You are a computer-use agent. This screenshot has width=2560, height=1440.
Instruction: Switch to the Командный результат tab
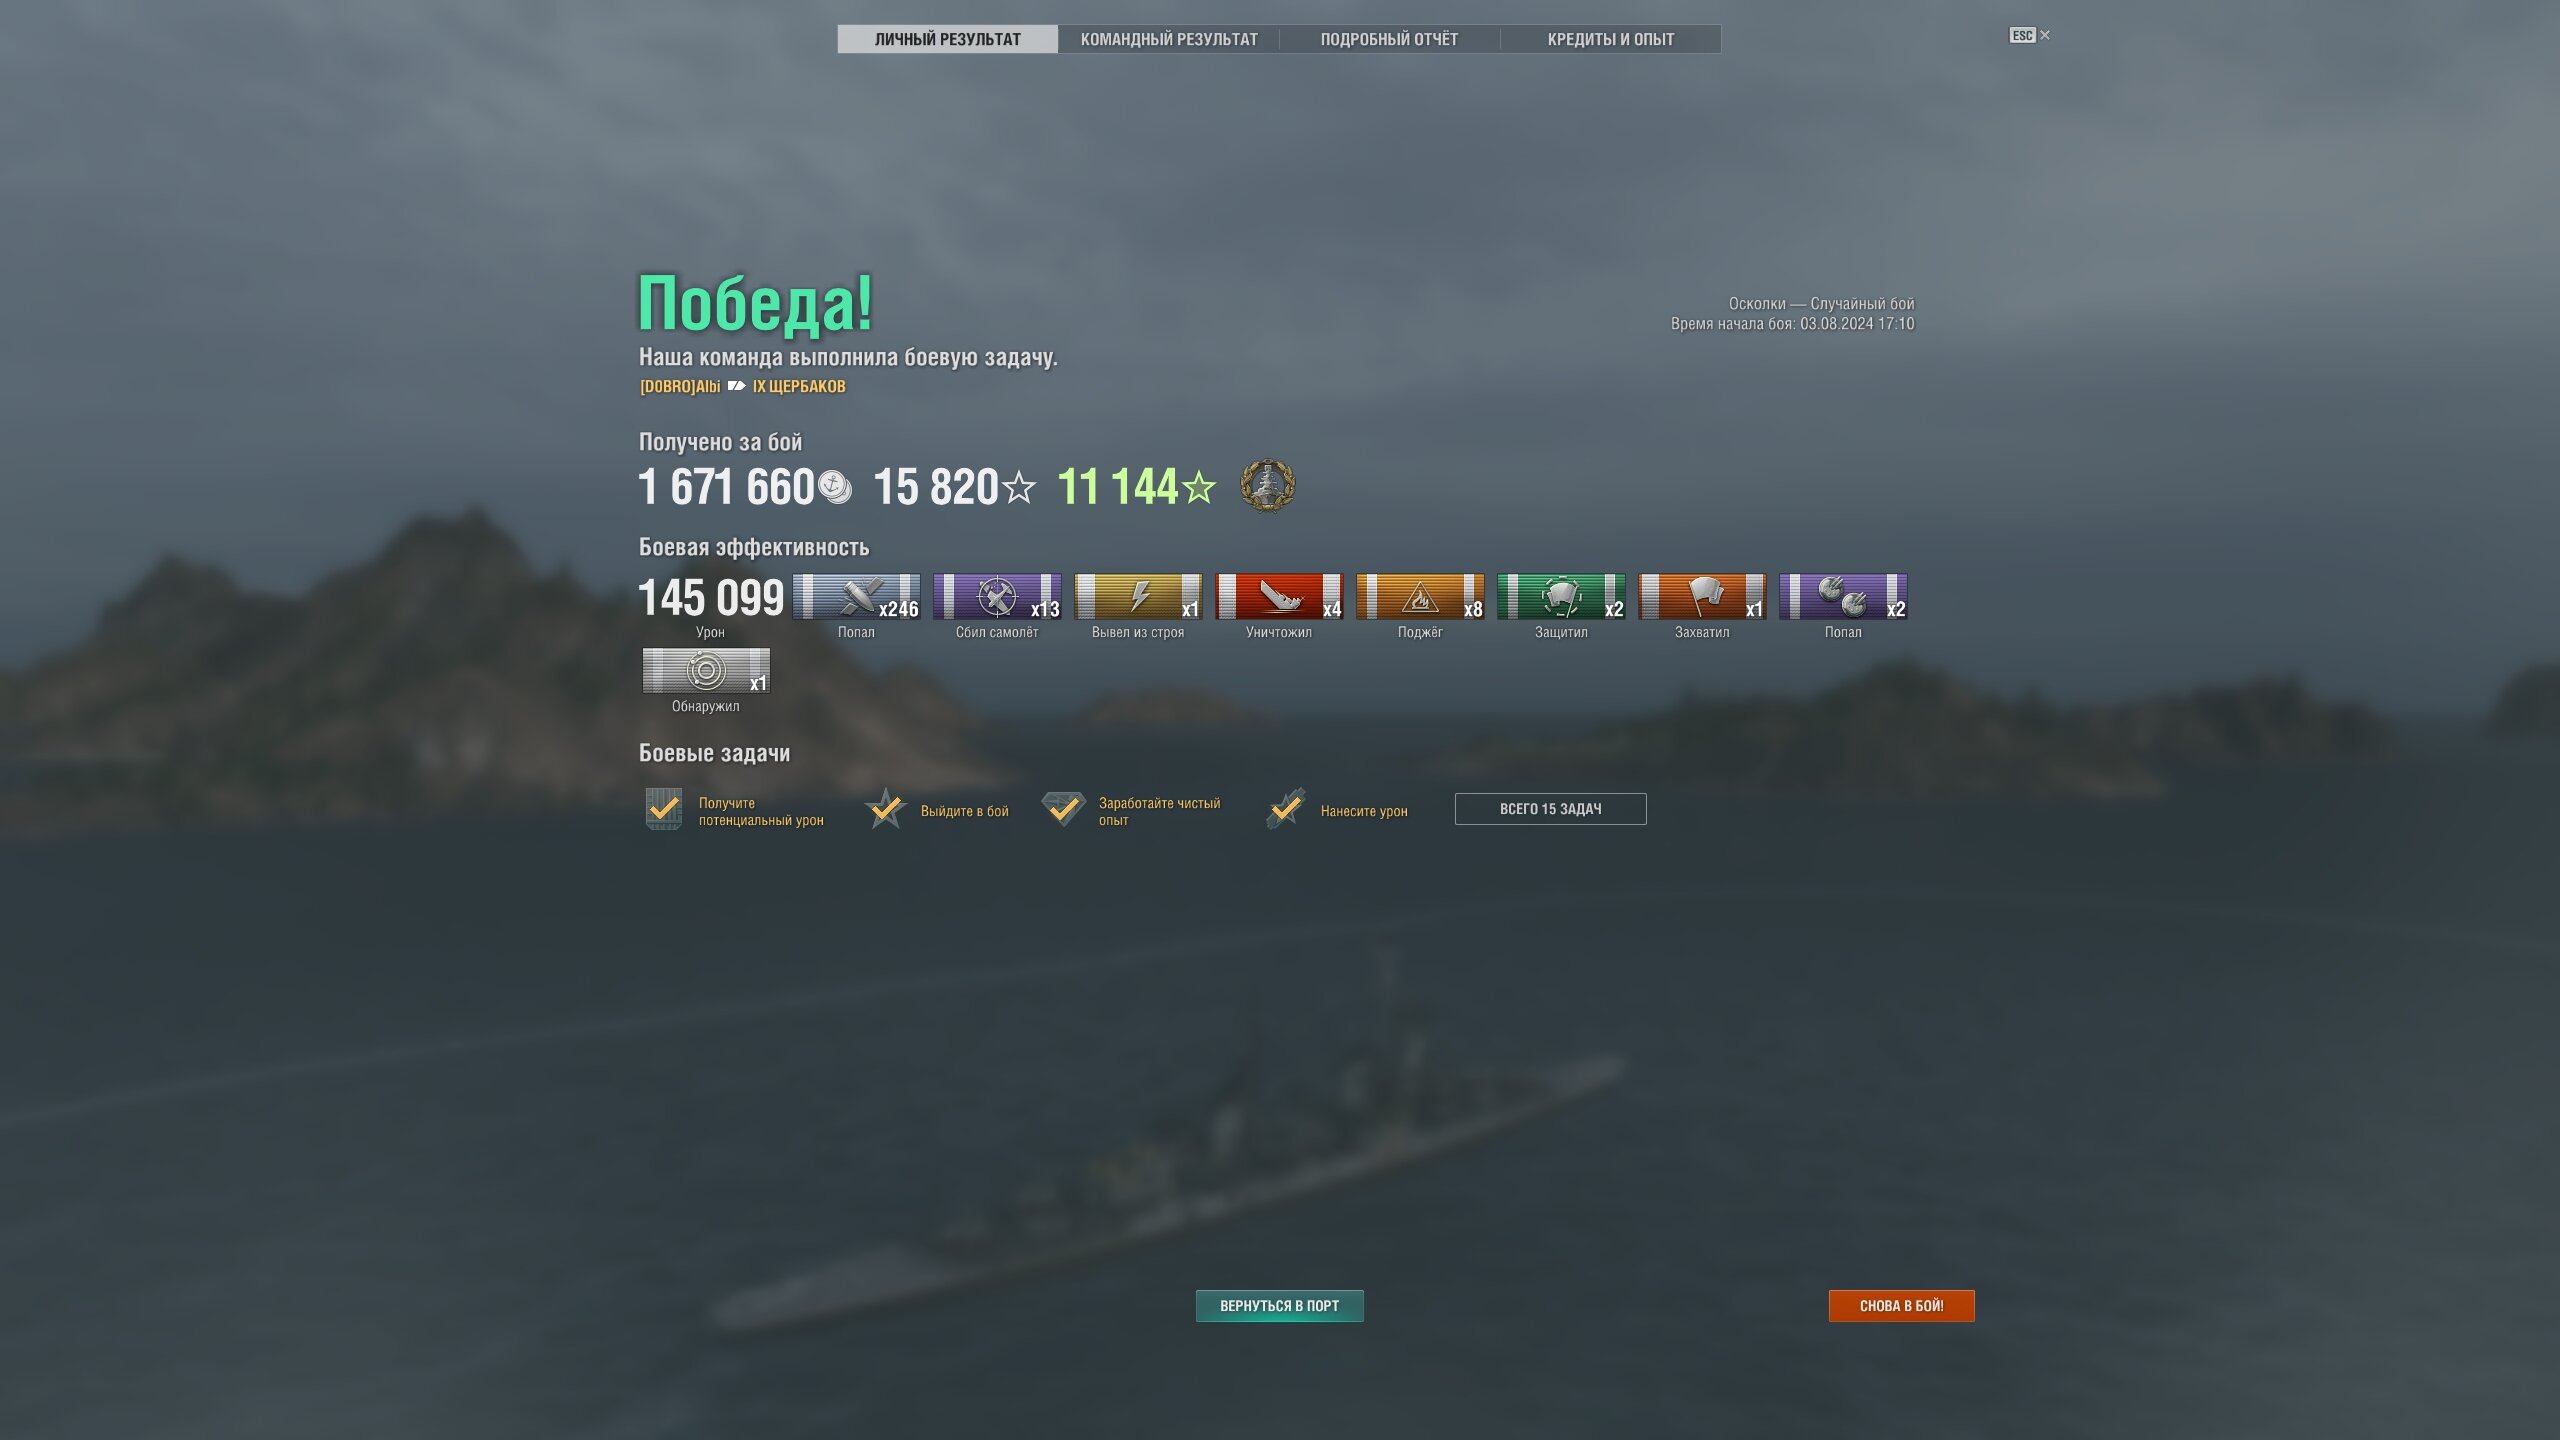1169,39
